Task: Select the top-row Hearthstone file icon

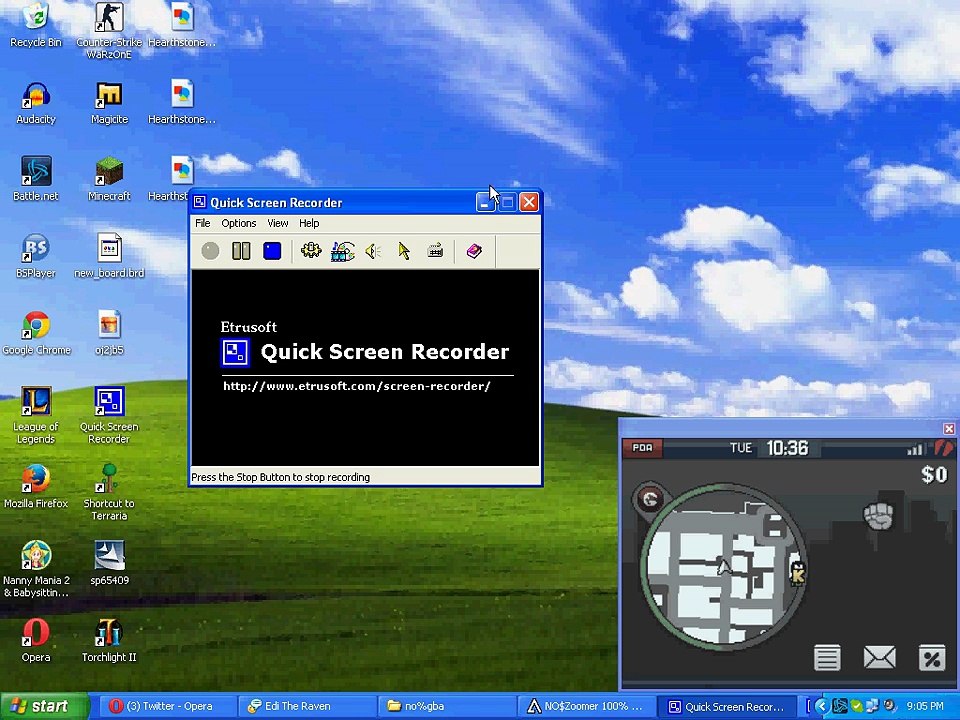Action: coord(182,25)
